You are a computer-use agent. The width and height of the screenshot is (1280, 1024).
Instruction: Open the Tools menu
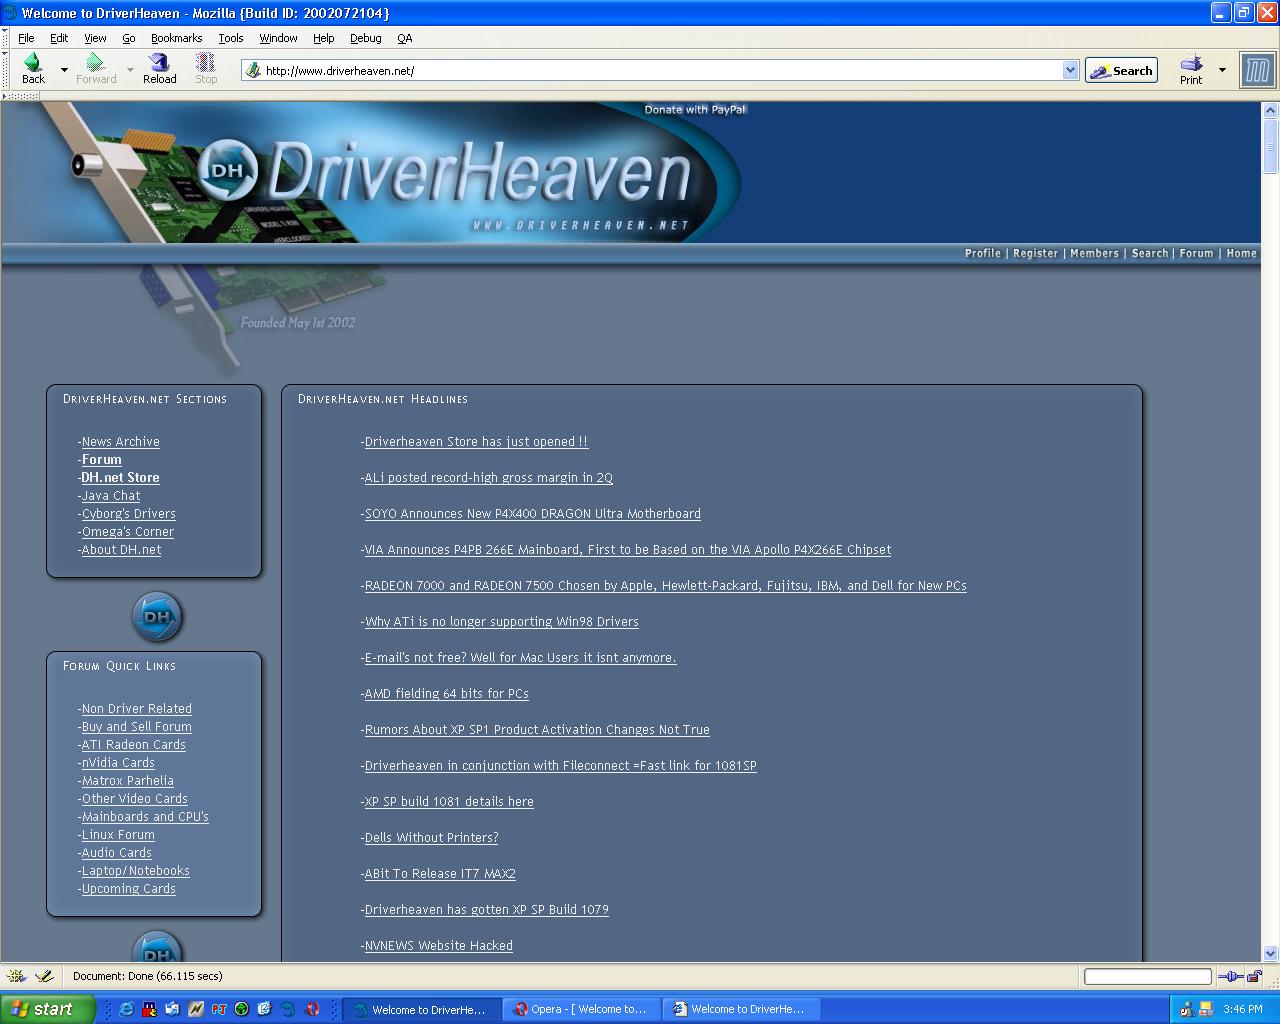click(231, 38)
